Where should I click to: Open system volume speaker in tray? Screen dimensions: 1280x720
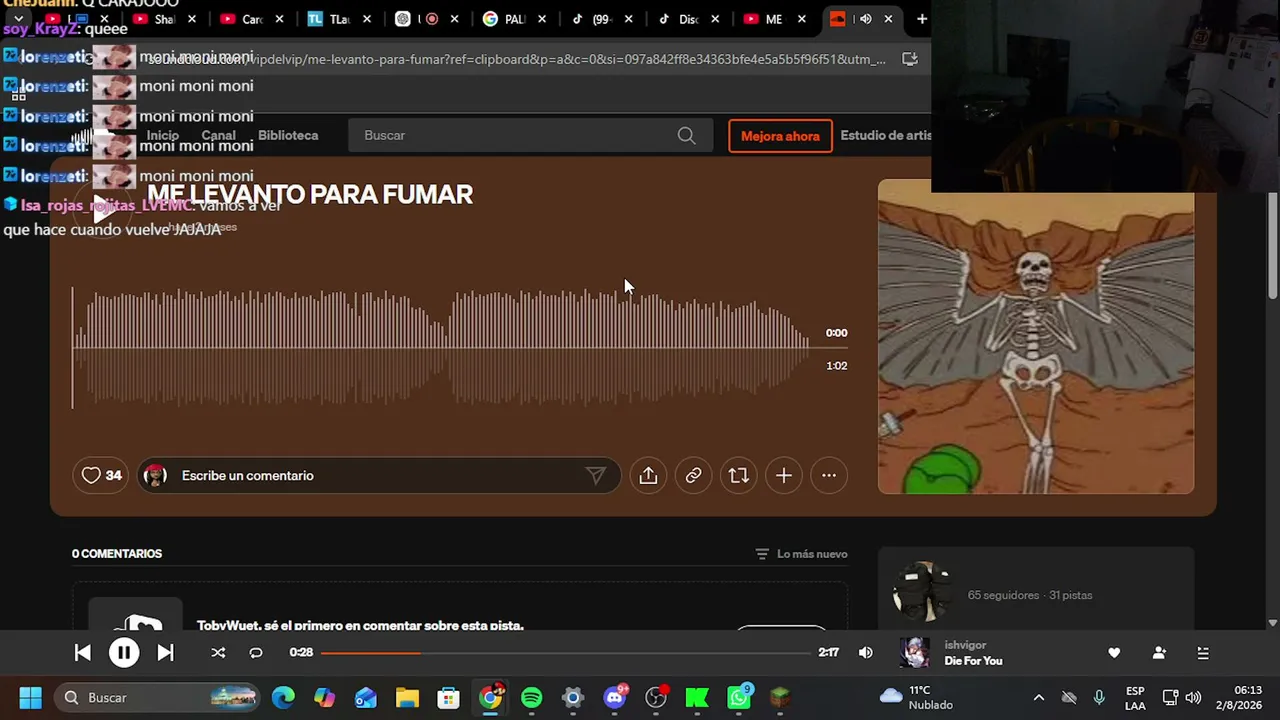[1193, 698]
